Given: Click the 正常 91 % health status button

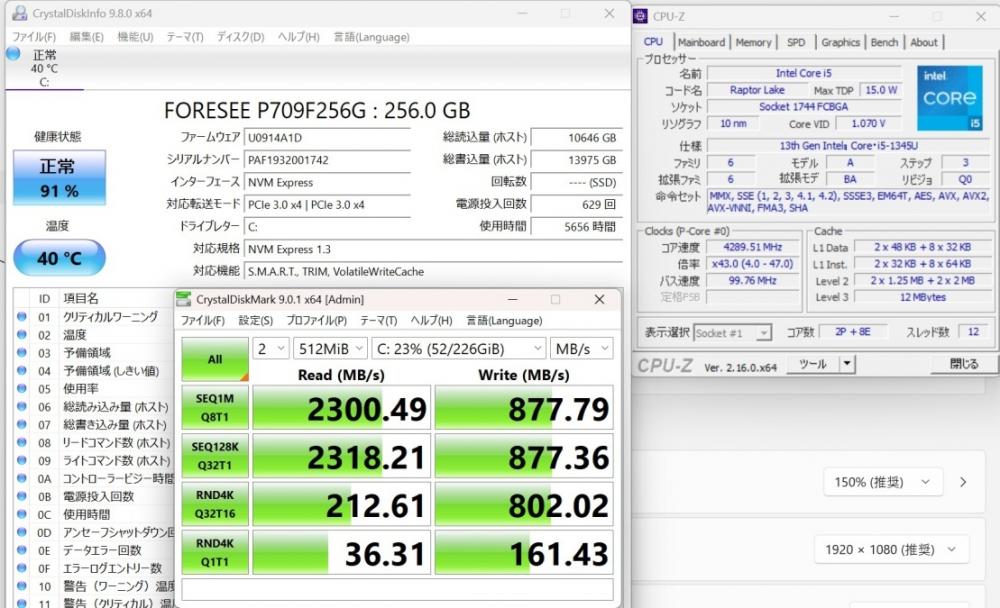Looking at the screenshot, I should (59, 178).
